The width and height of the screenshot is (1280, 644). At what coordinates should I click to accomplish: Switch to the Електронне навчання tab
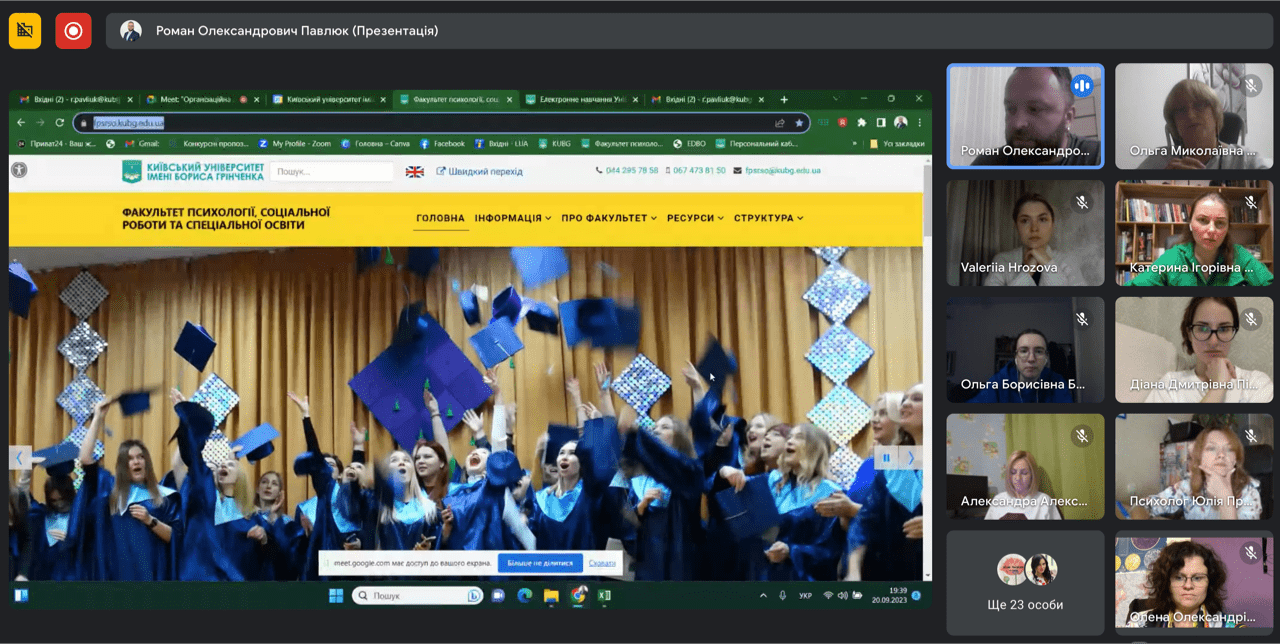coord(580,100)
